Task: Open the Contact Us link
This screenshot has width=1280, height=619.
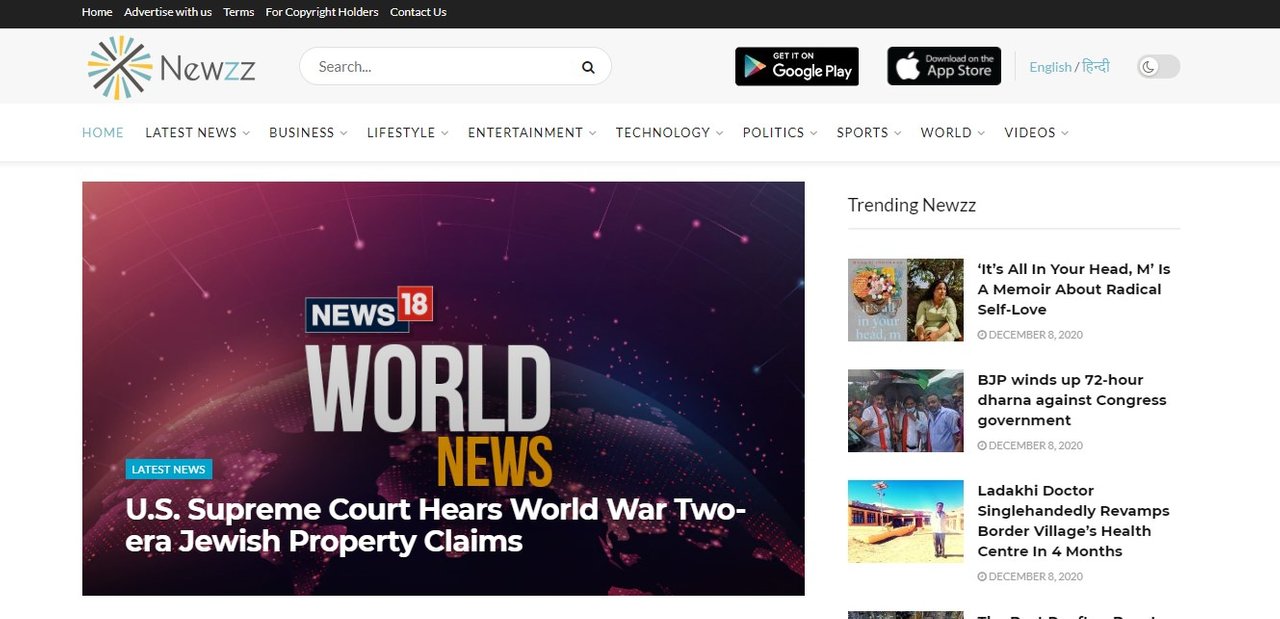Action: (x=418, y=12)
